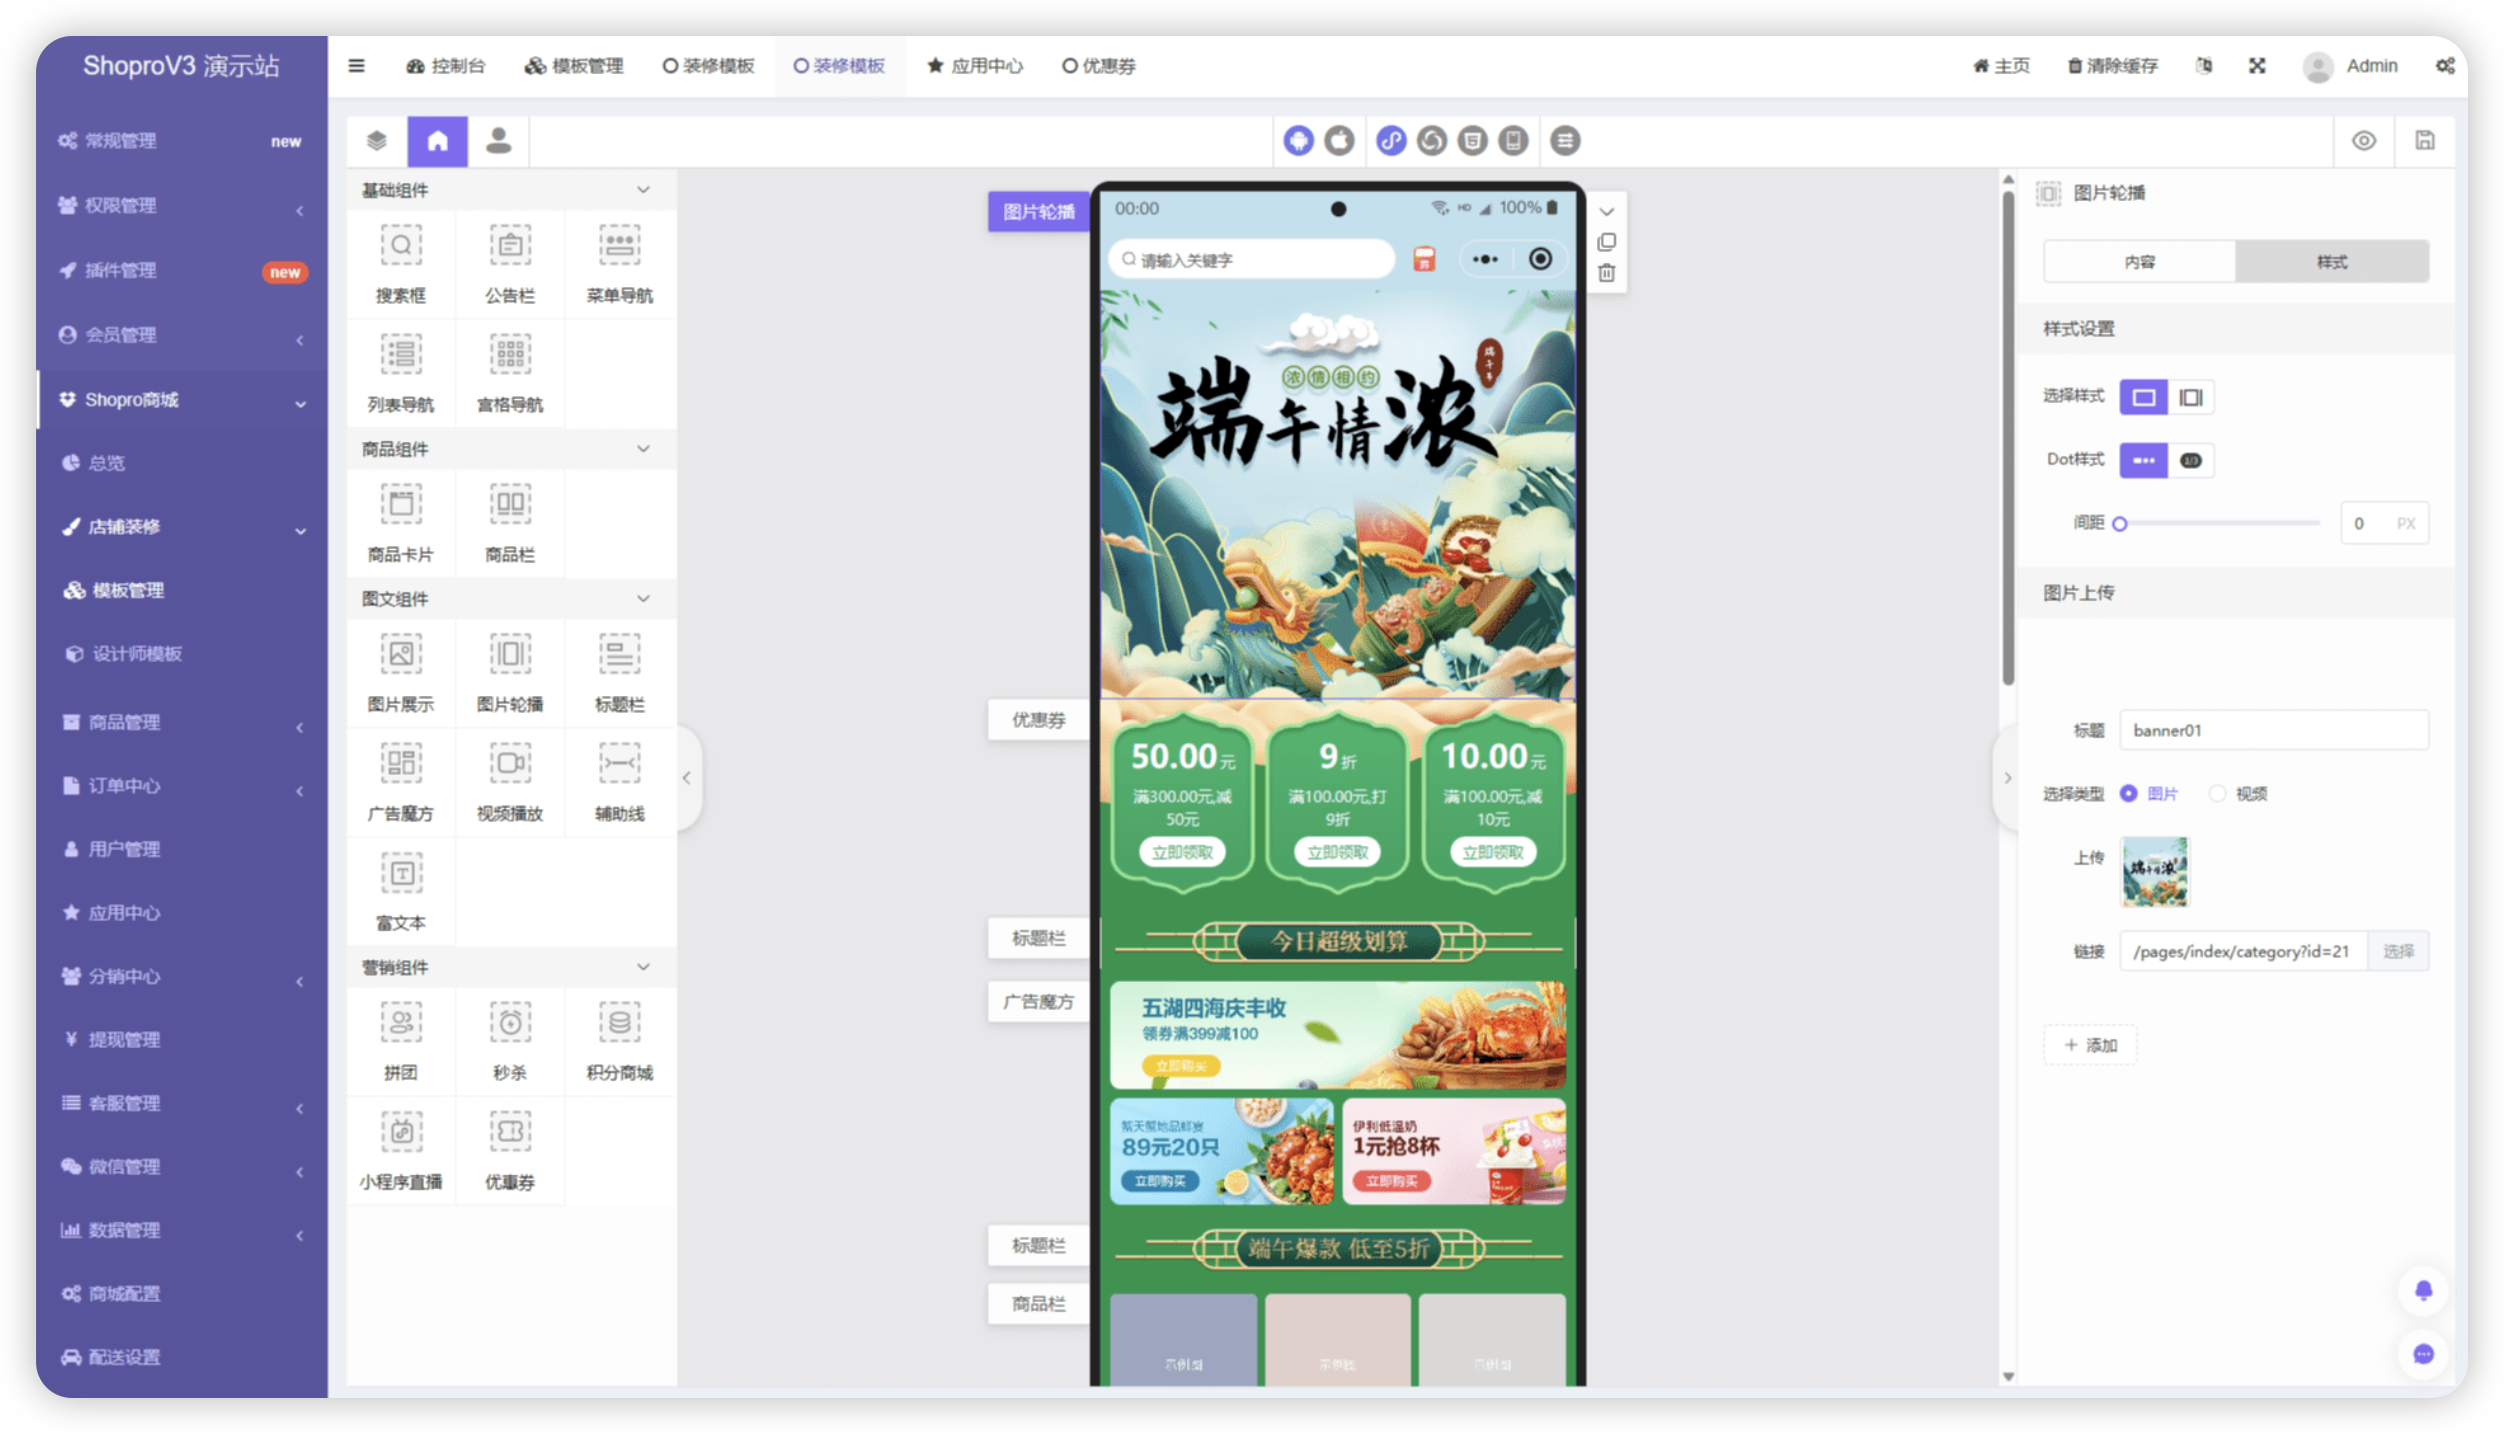The height and width of the screenshot is (1434, 2504).
Task: Select the 视频 radio option
Action: tap(2218, 793)
